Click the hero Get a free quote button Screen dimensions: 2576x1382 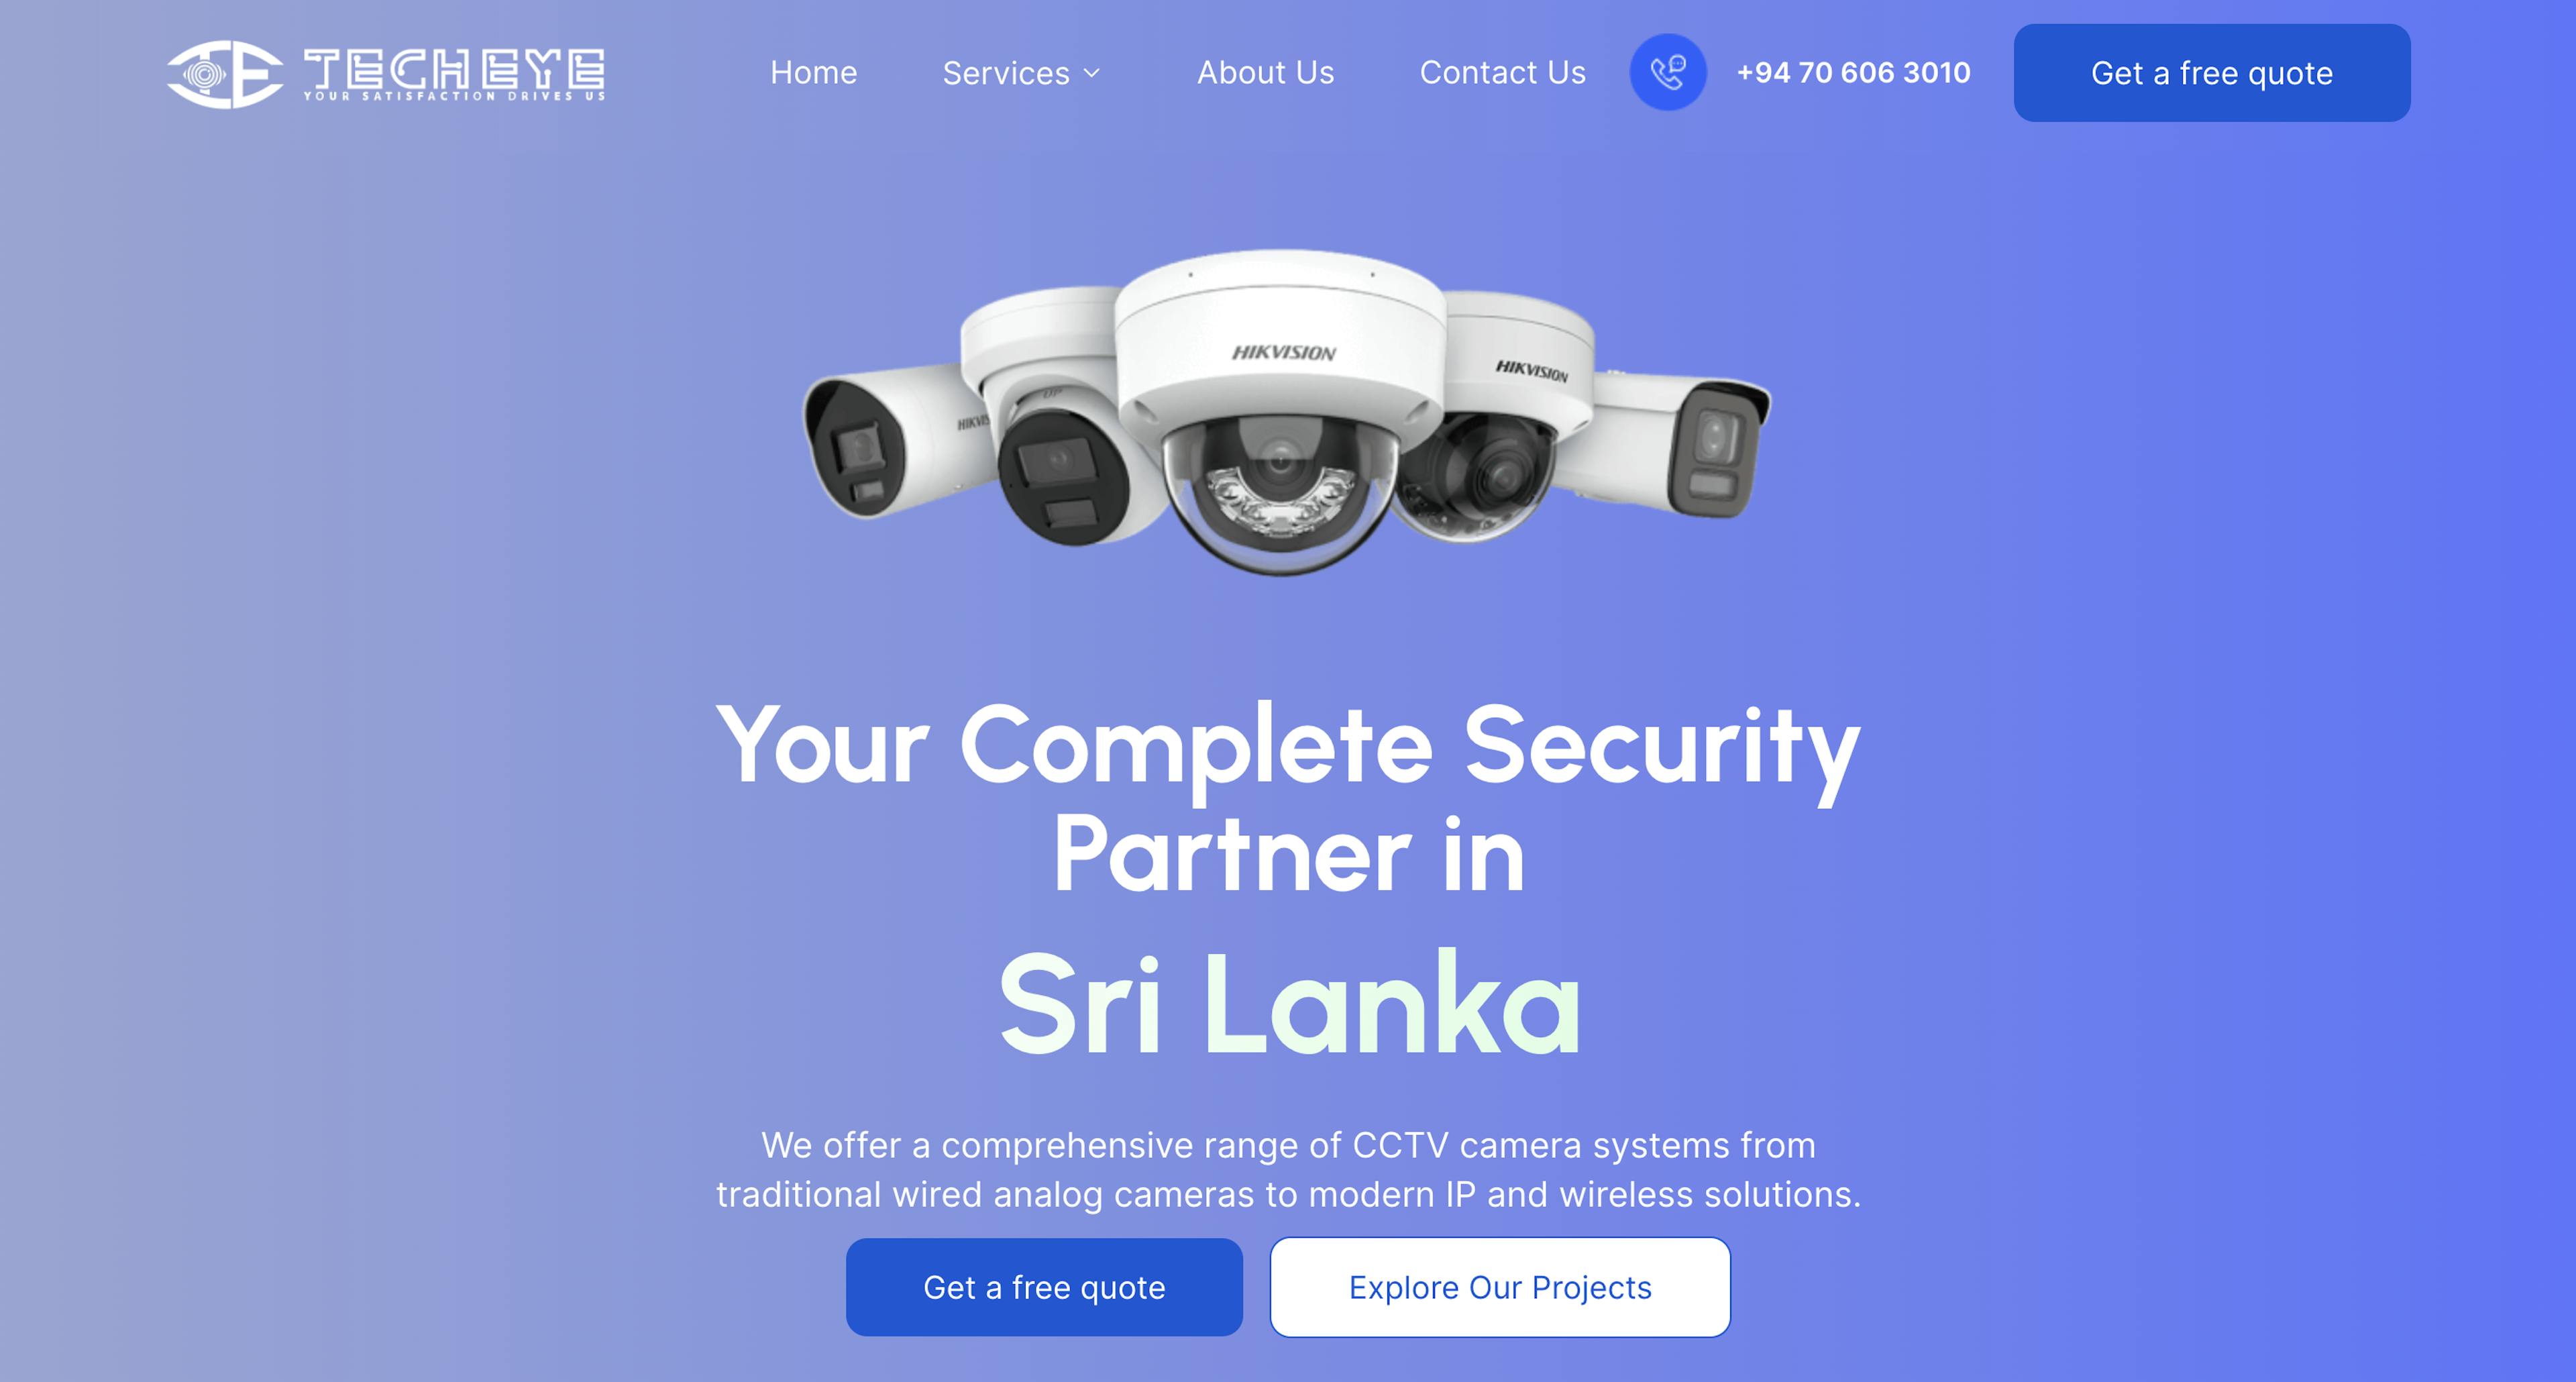click(1044, 1287)
